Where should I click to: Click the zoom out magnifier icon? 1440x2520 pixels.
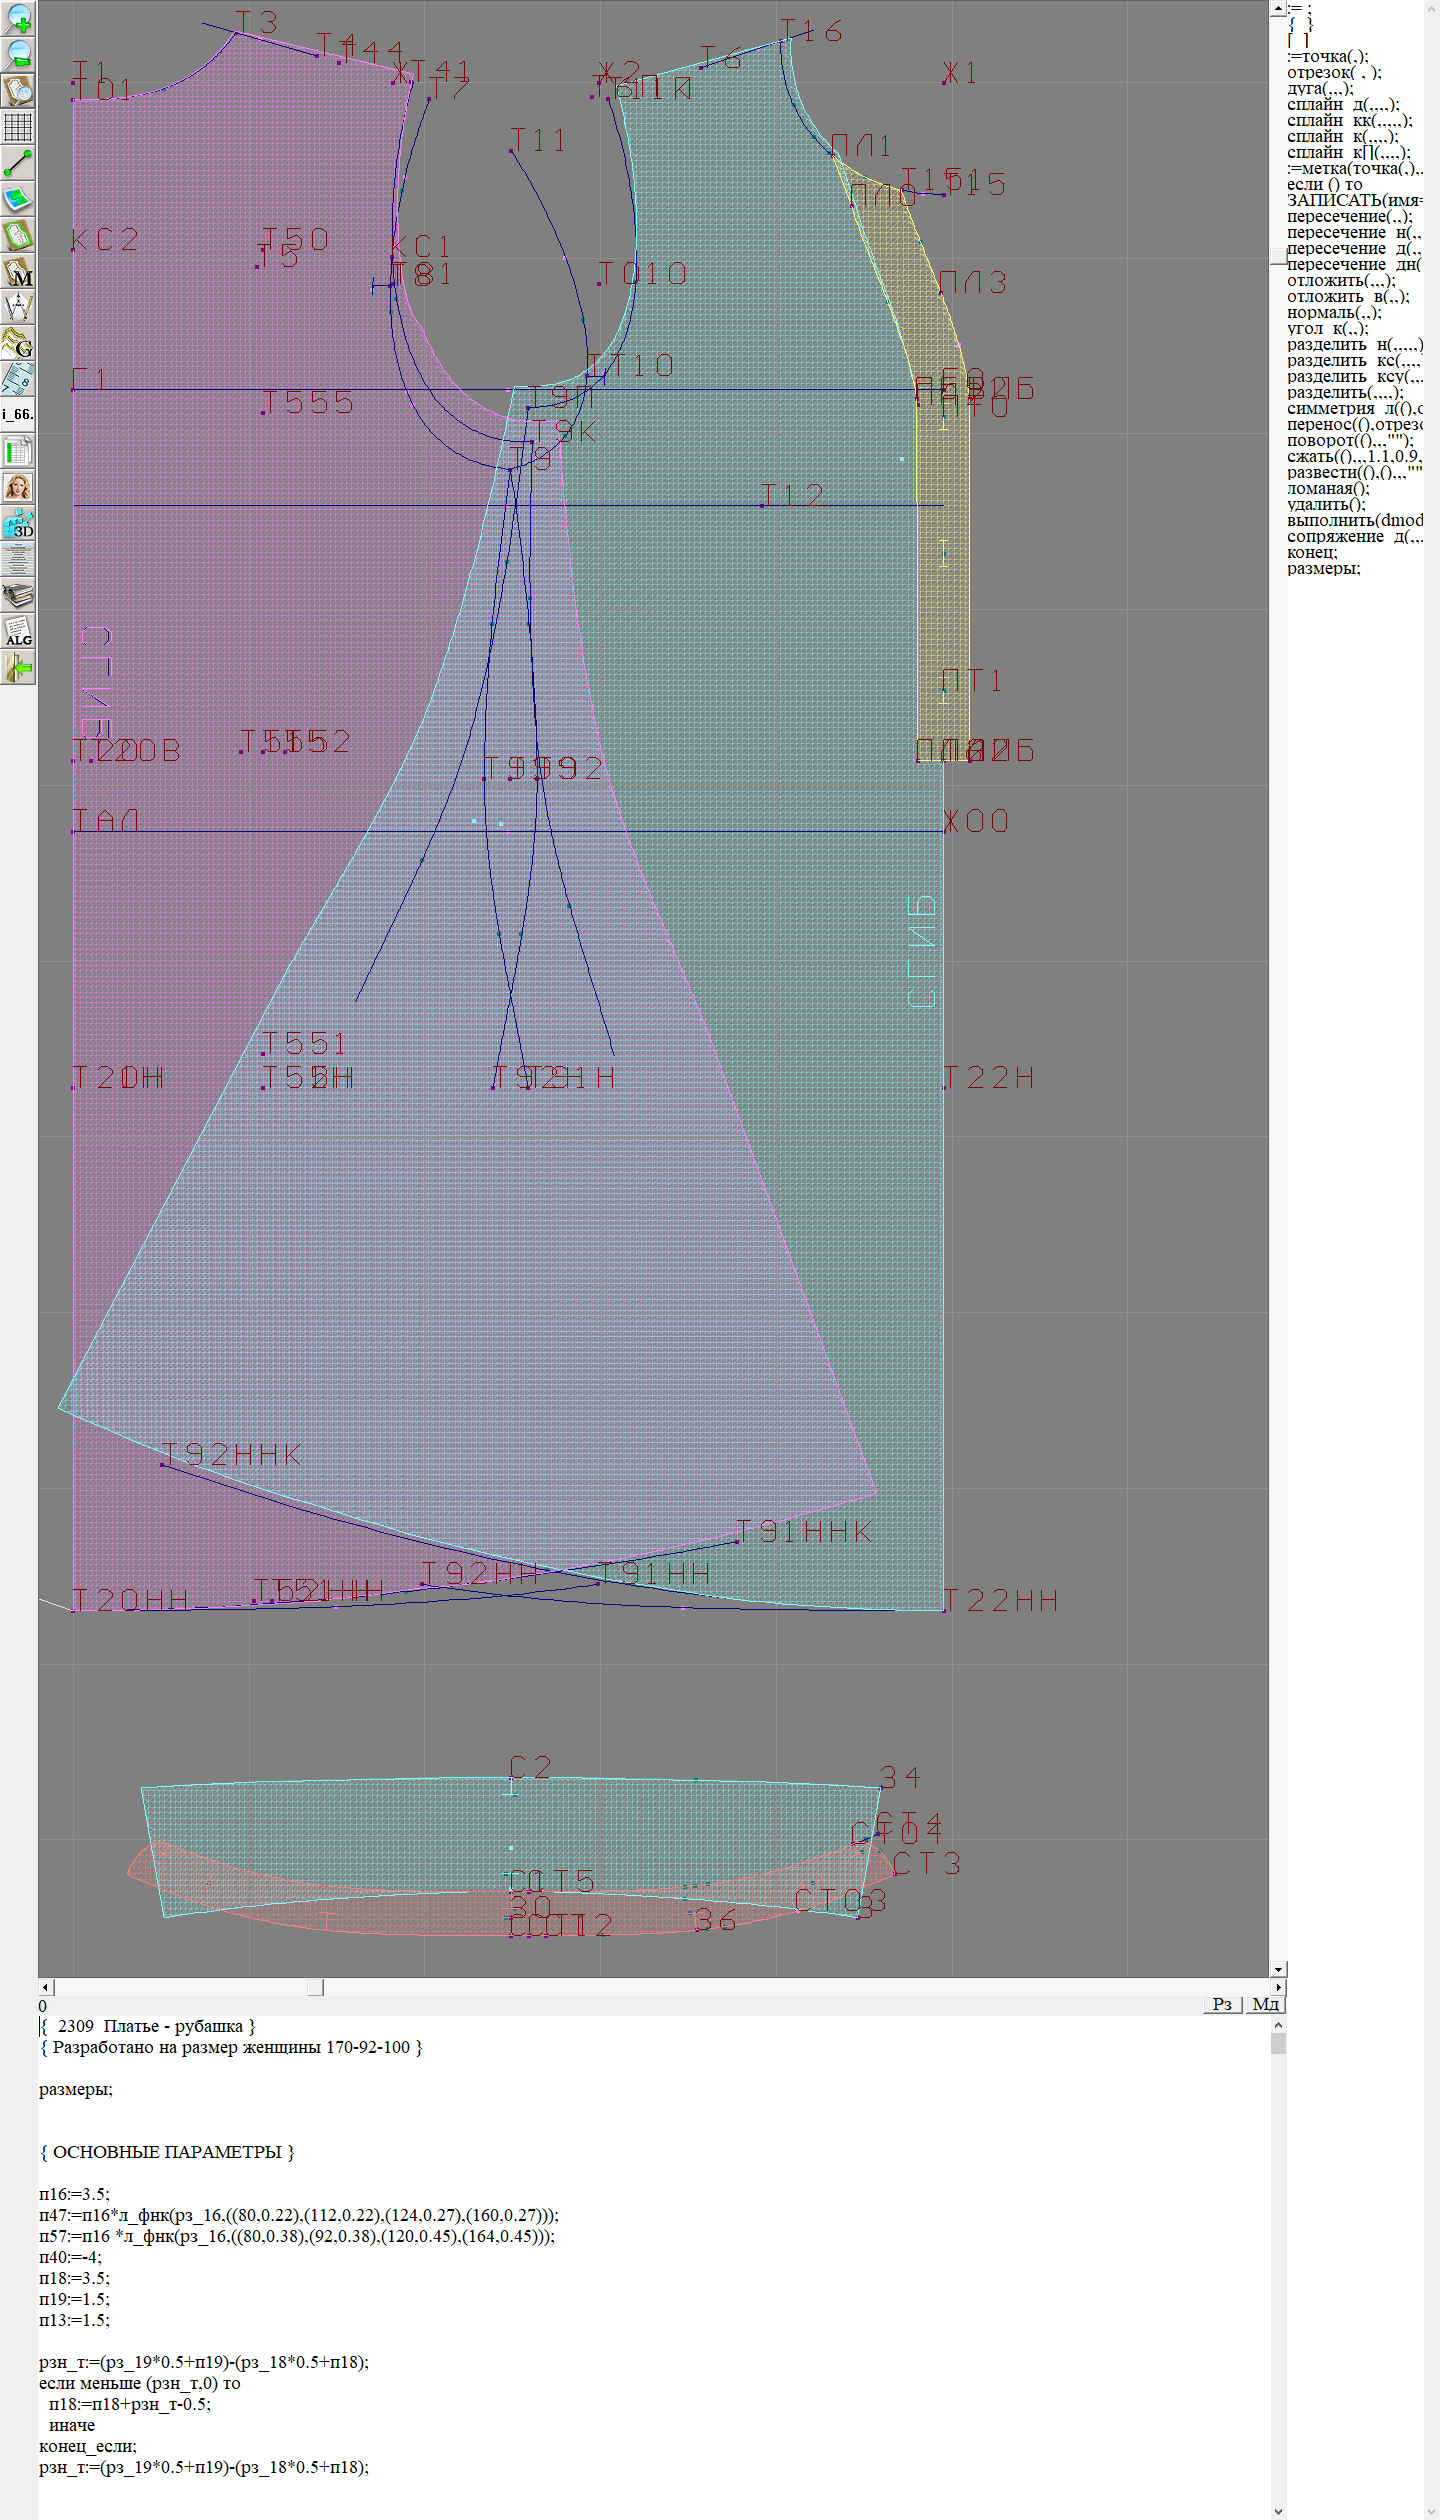(x=18, y=54)
